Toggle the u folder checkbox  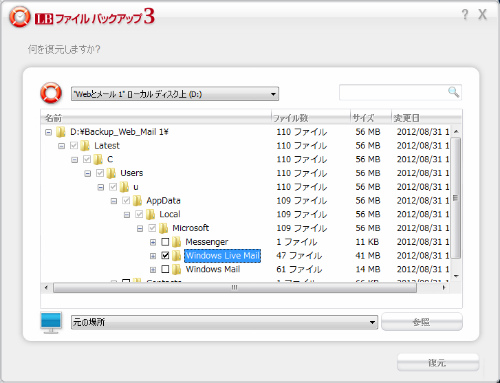tap(113, 187)
